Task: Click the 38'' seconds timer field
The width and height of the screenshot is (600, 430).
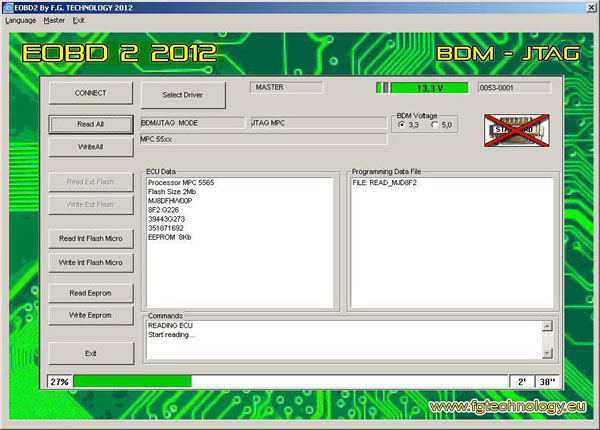Action: click(547, 381)
